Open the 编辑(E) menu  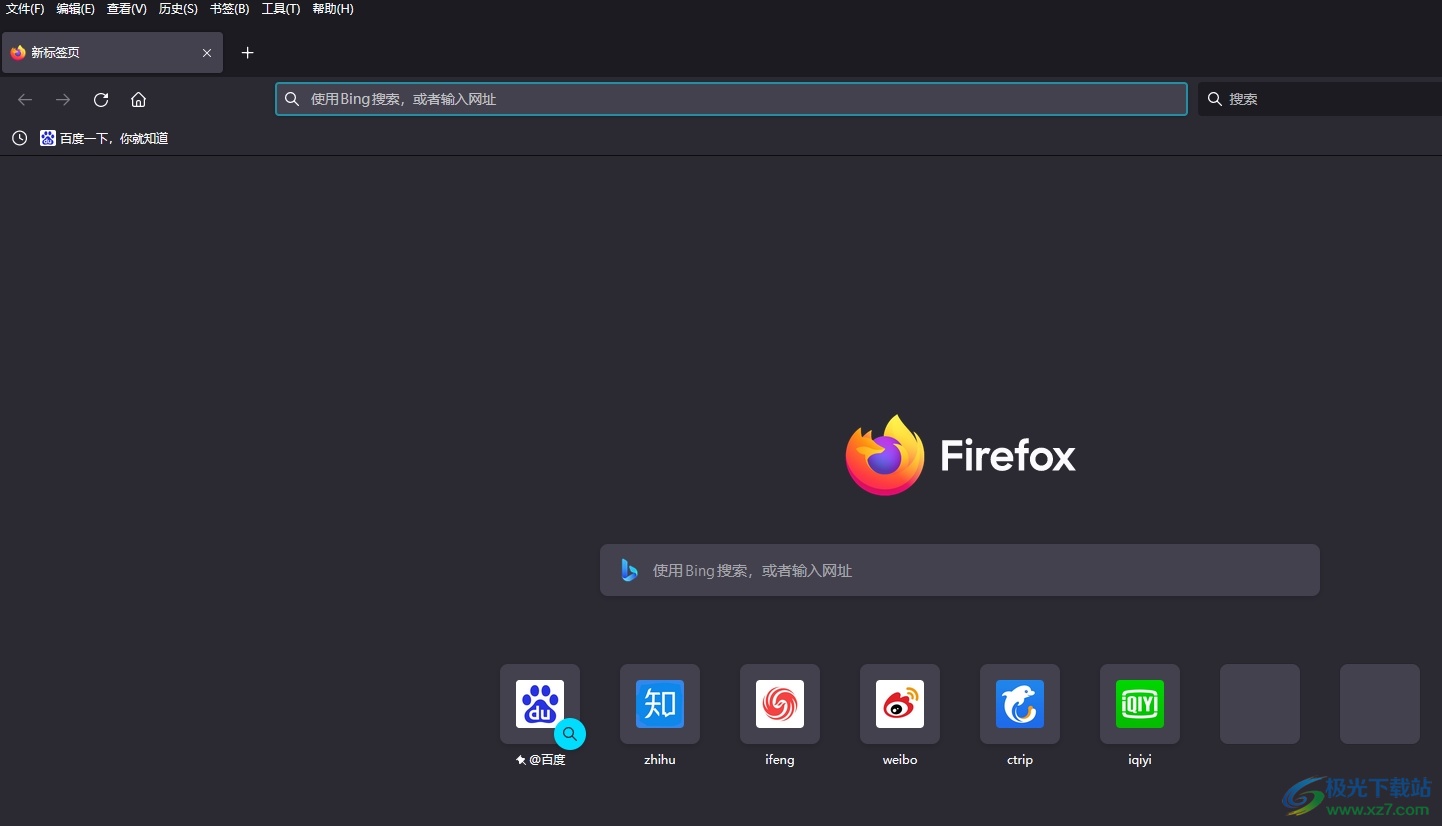[76, 9]
